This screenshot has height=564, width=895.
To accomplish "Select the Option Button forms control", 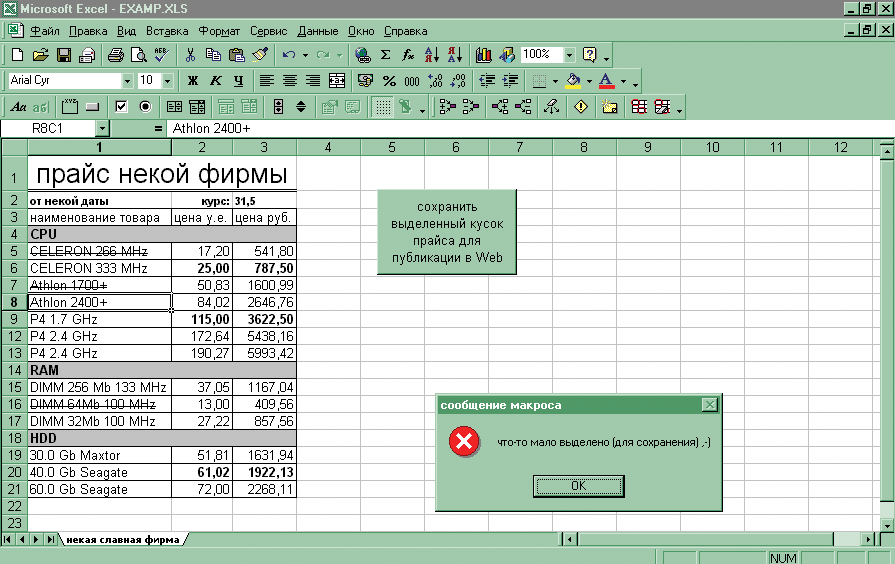I will [x=145, y=107].
